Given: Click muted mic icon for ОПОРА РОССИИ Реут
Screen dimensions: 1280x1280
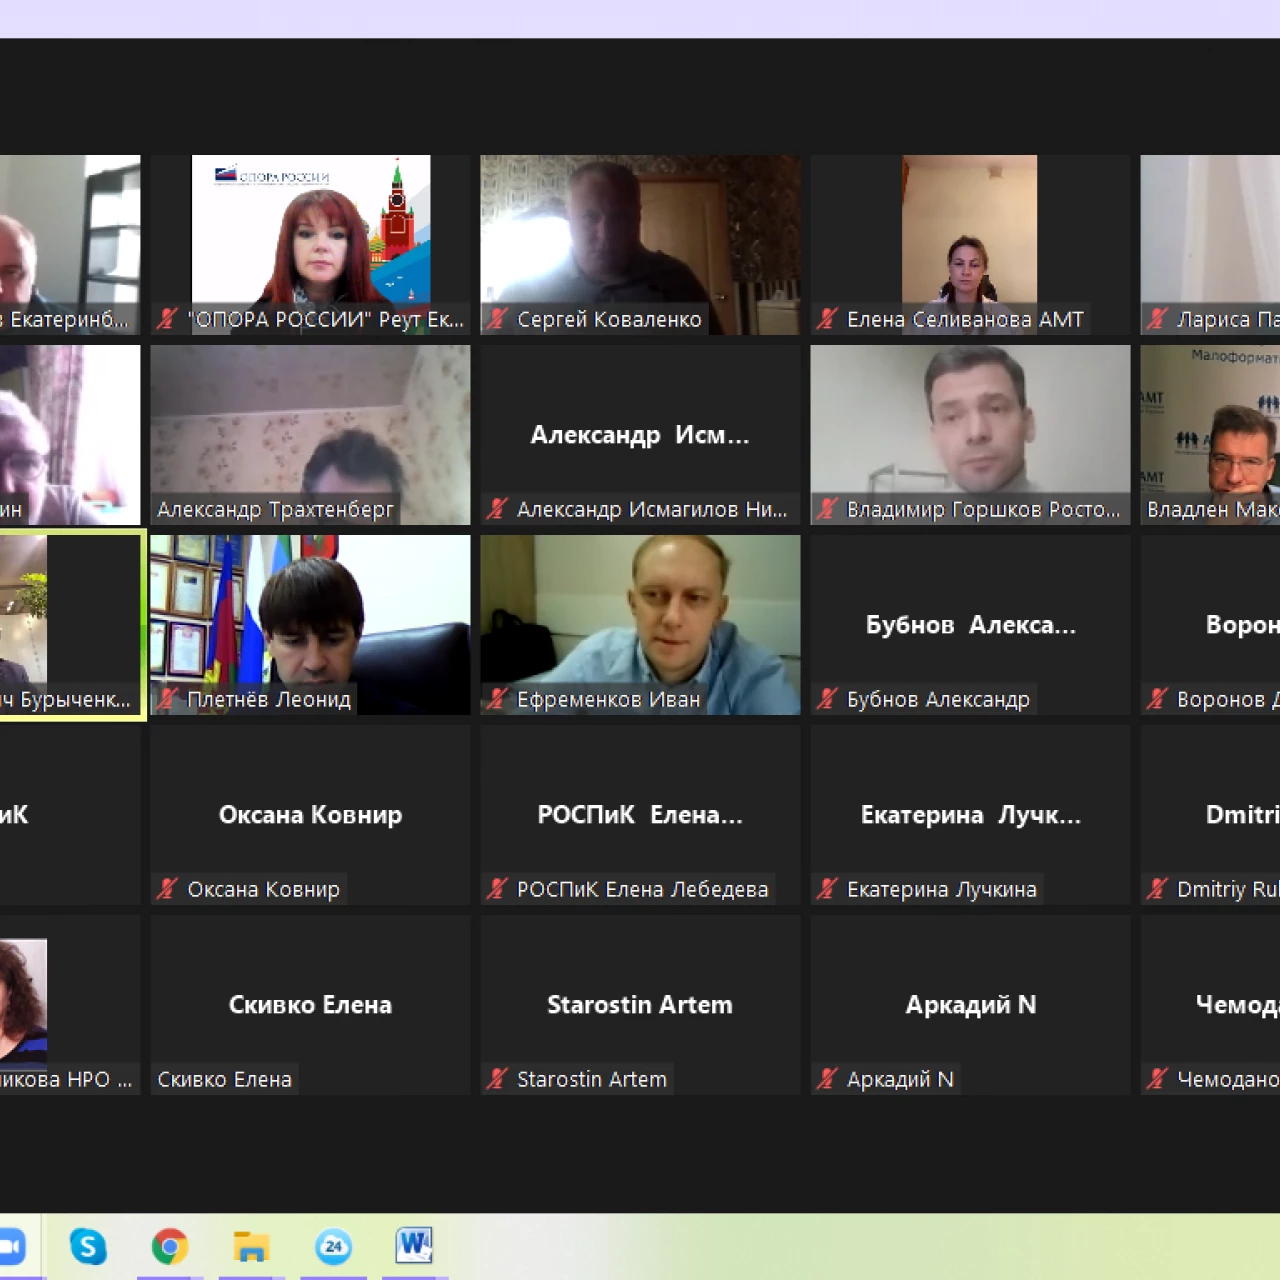Looking at the screenshot, I should pos(167,319).
